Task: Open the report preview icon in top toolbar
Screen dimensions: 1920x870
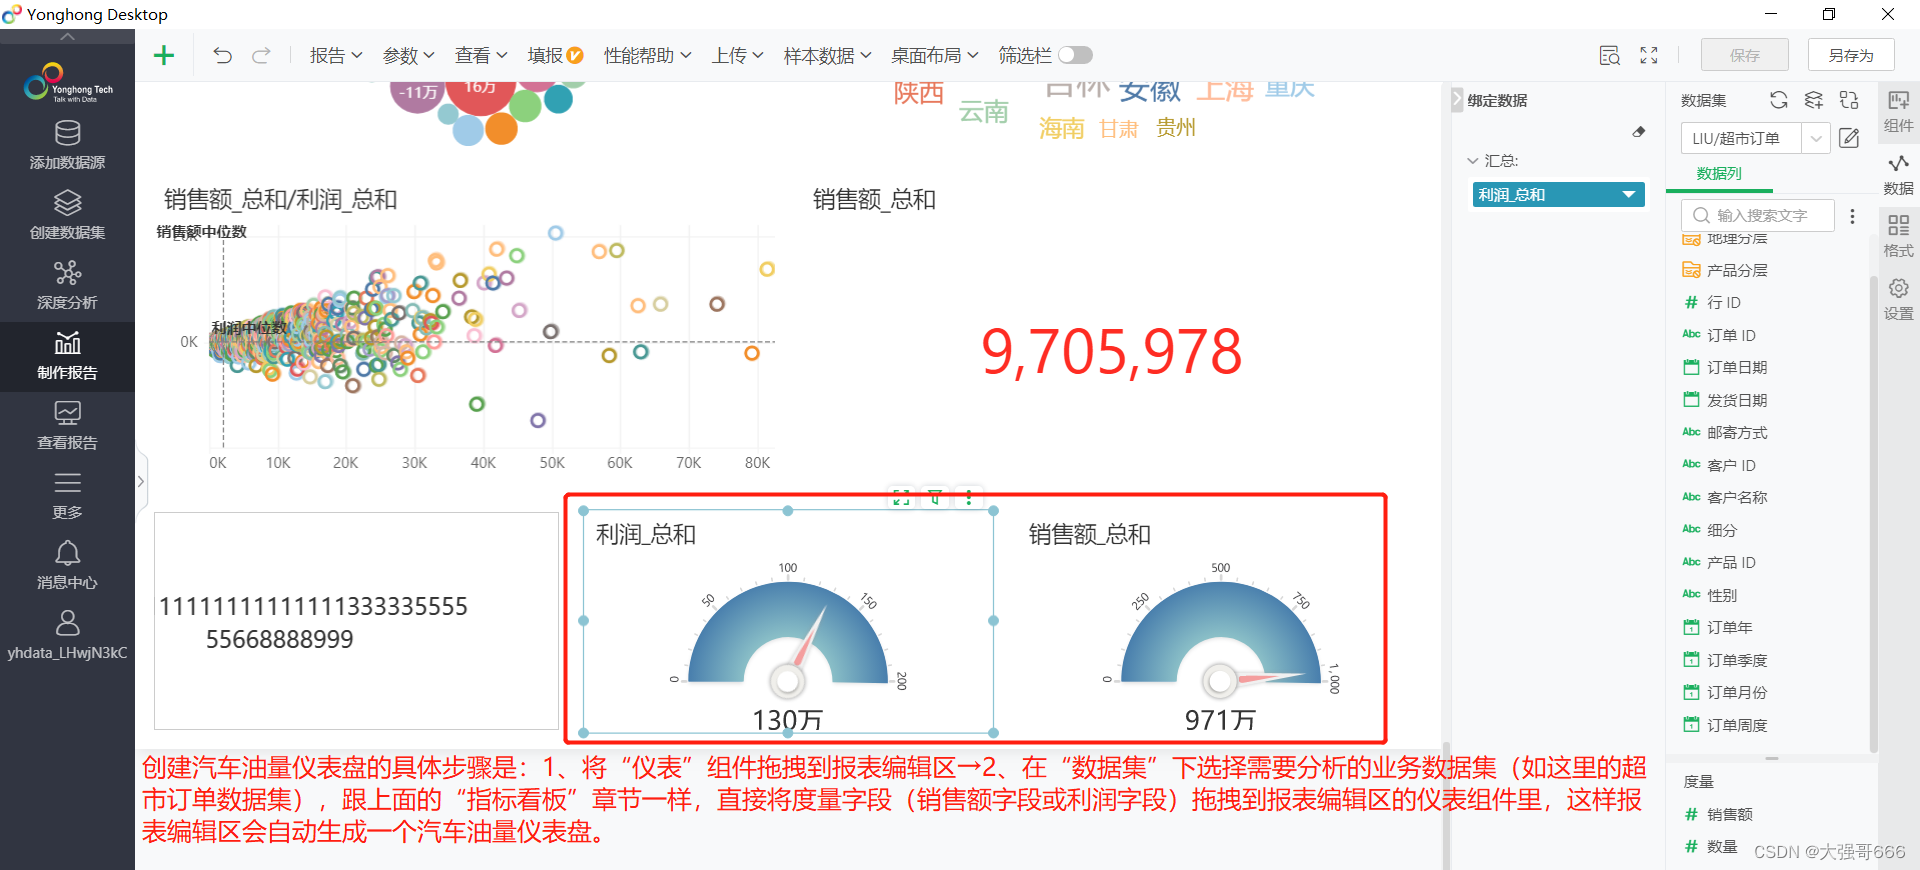Action: tap(1609, 55)
